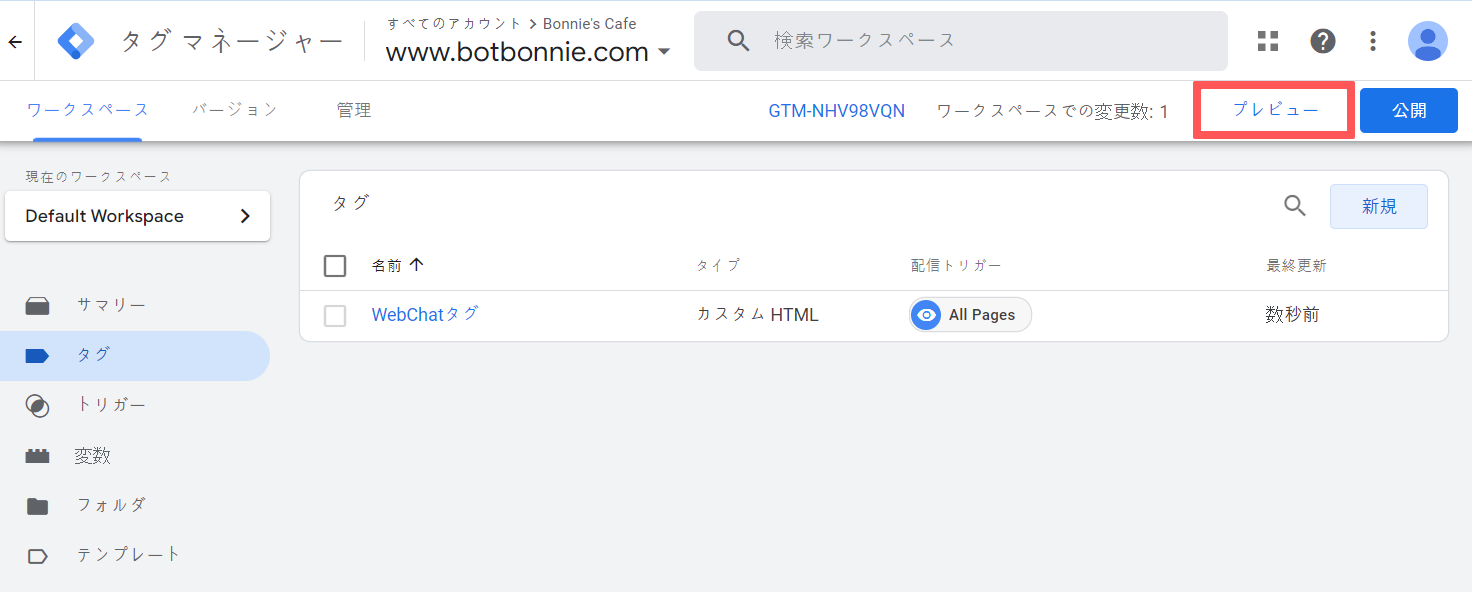Click the search icon in タグ panel

(1295, 206)
